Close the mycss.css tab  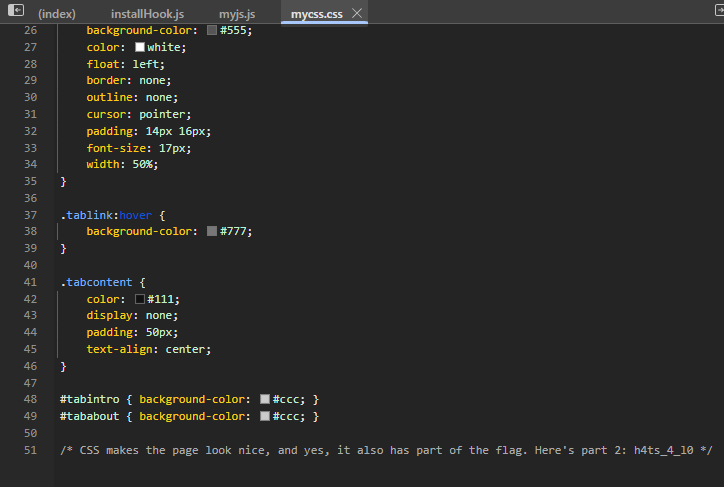coord(357,13)
